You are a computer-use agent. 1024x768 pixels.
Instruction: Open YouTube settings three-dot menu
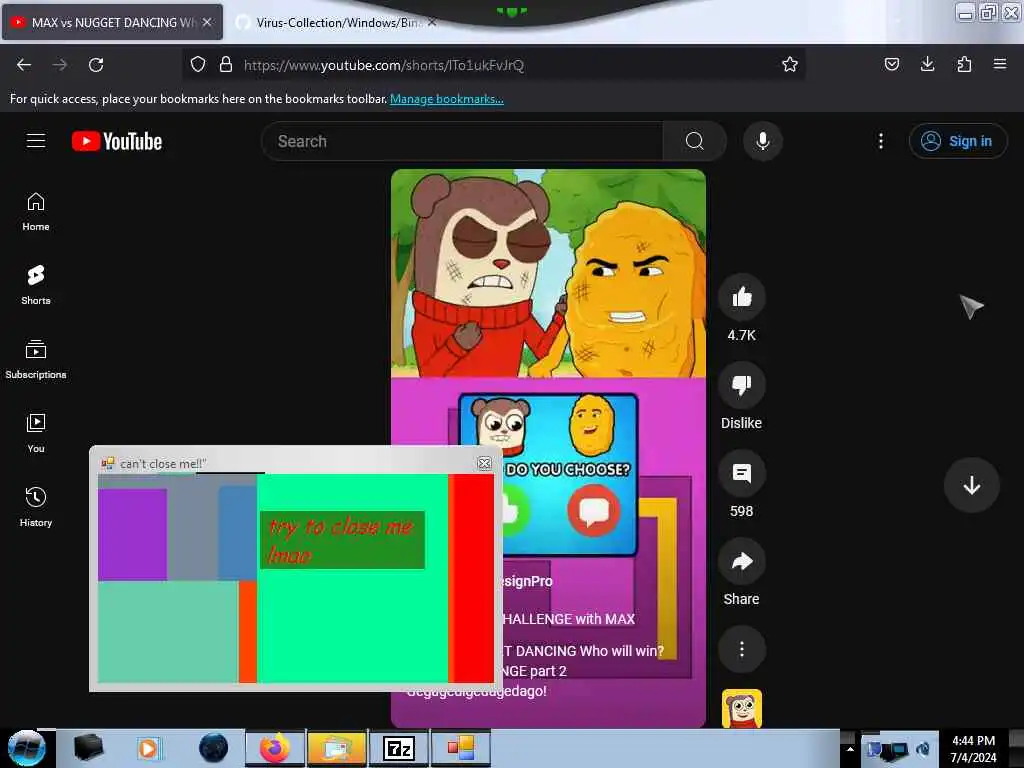coord(880,141)
